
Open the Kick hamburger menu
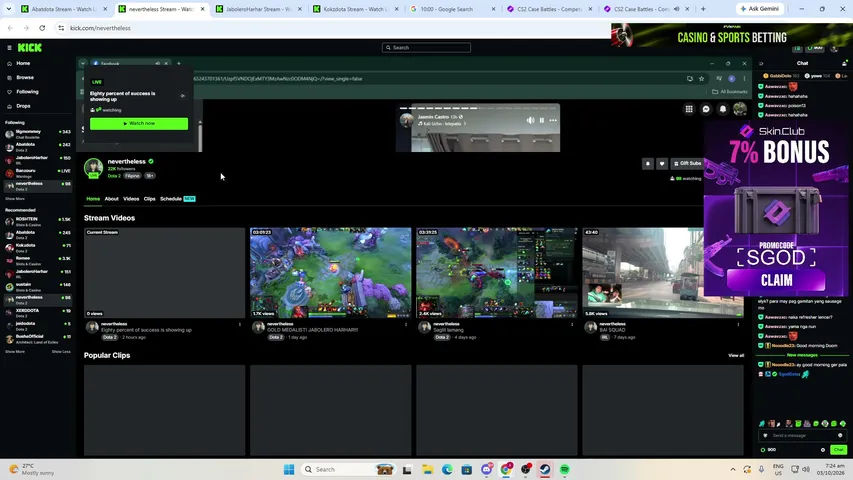(9, 48)
